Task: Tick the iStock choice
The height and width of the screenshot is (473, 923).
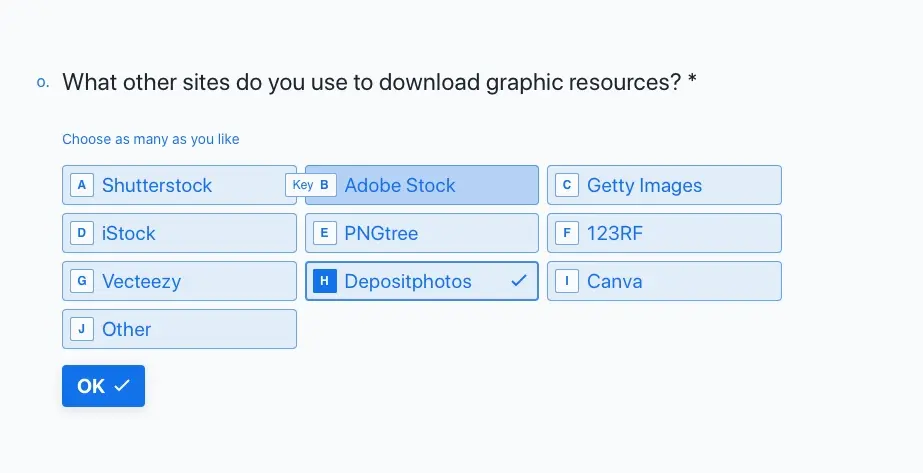Action: 179,233
